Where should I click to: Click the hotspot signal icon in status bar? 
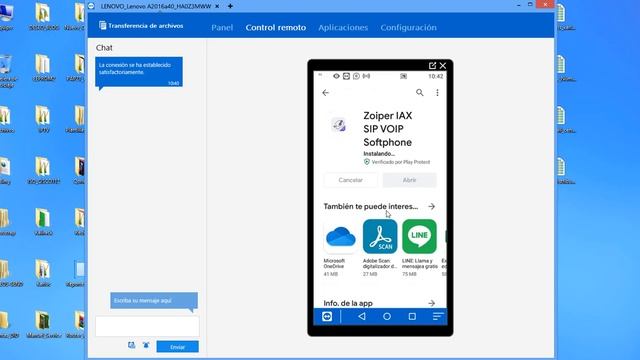[x=366, y=76]
